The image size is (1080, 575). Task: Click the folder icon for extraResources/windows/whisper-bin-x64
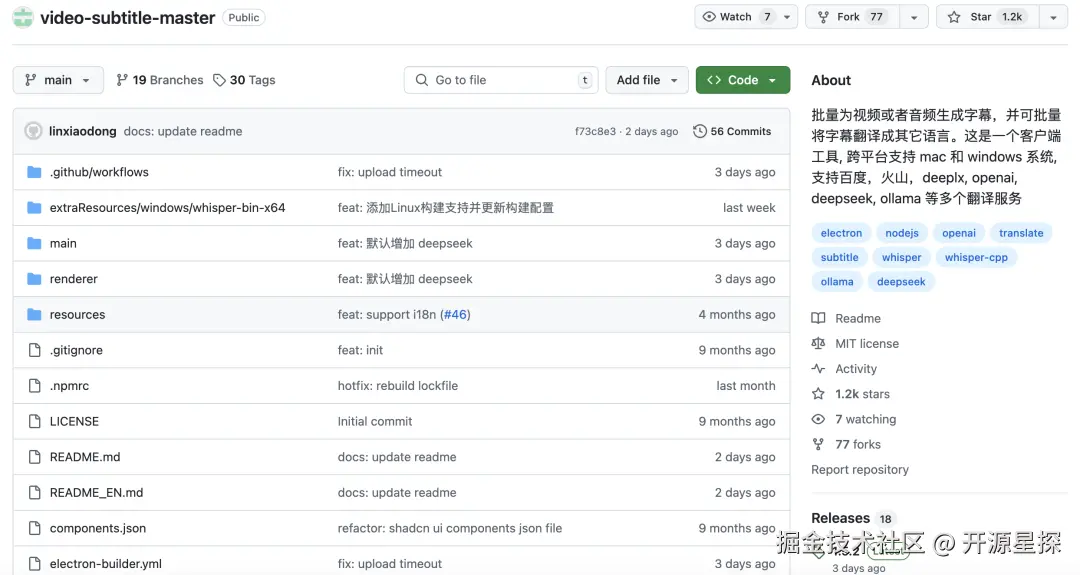click(34, 207)
